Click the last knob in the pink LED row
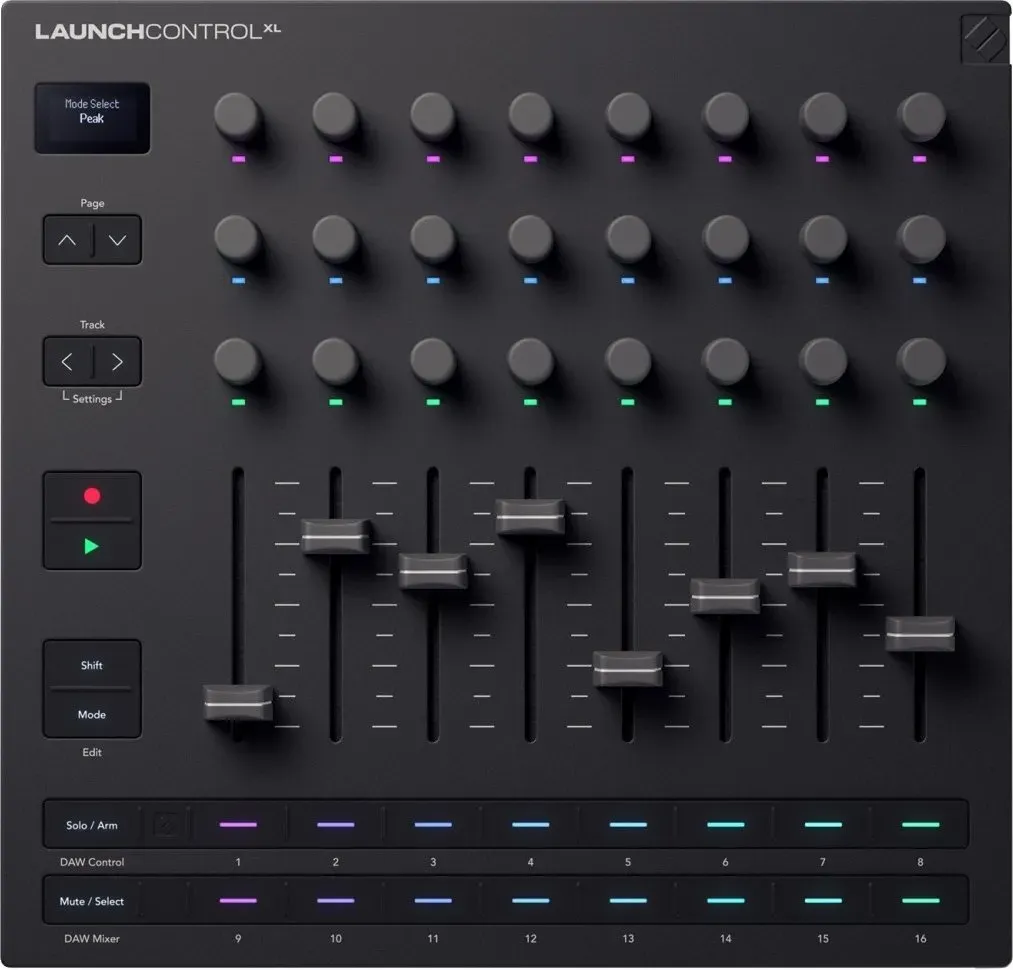Screen dimensions: 1013x970 (921, 116)
